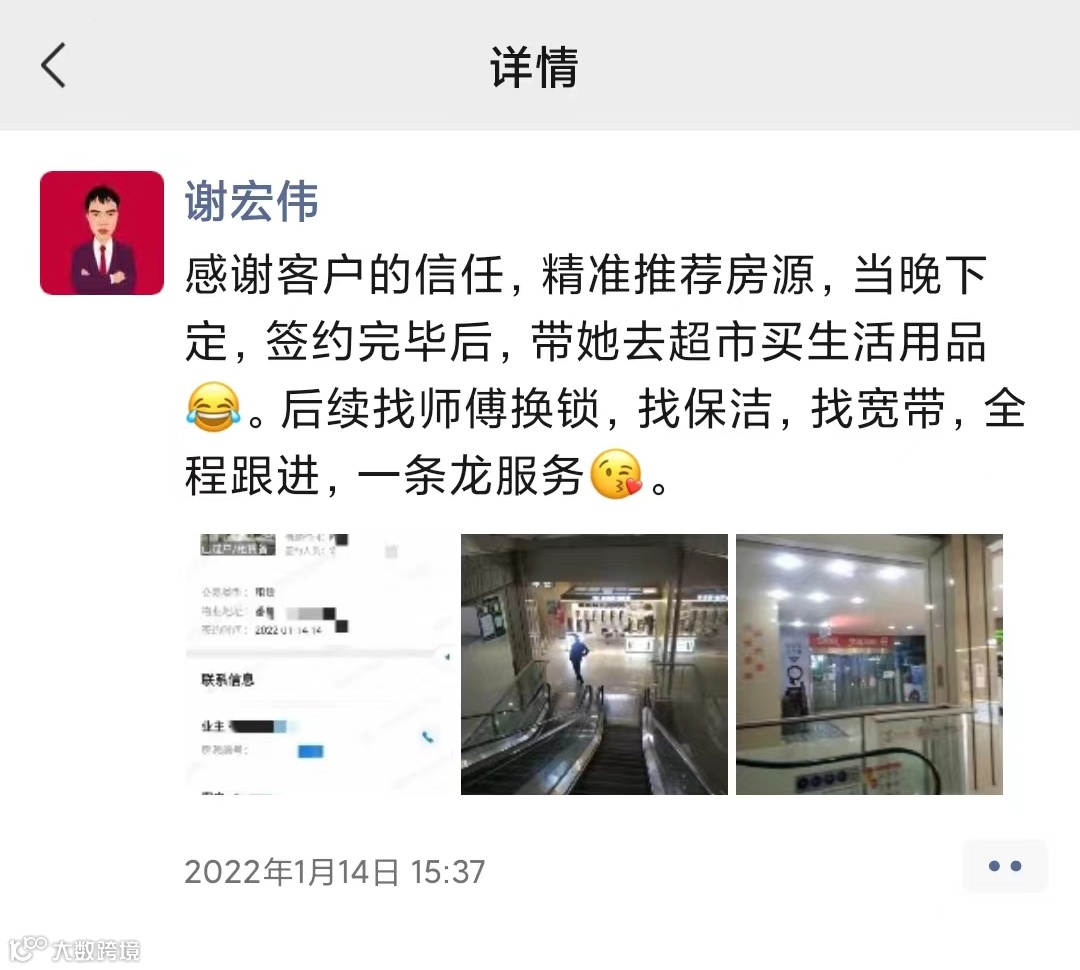Tap the person in blue on escalator photo
This screenshot has height=970, width=1080.
click(x=579, y=659)
